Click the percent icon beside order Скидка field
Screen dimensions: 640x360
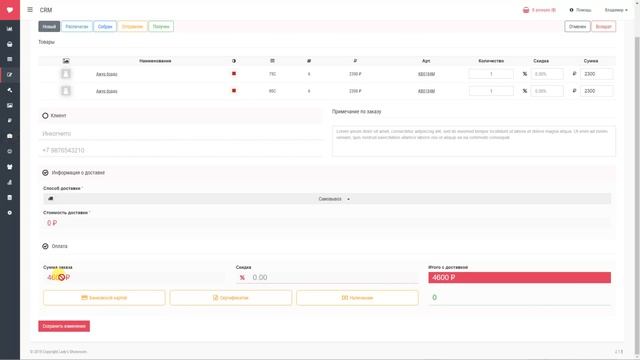(242, 278)
